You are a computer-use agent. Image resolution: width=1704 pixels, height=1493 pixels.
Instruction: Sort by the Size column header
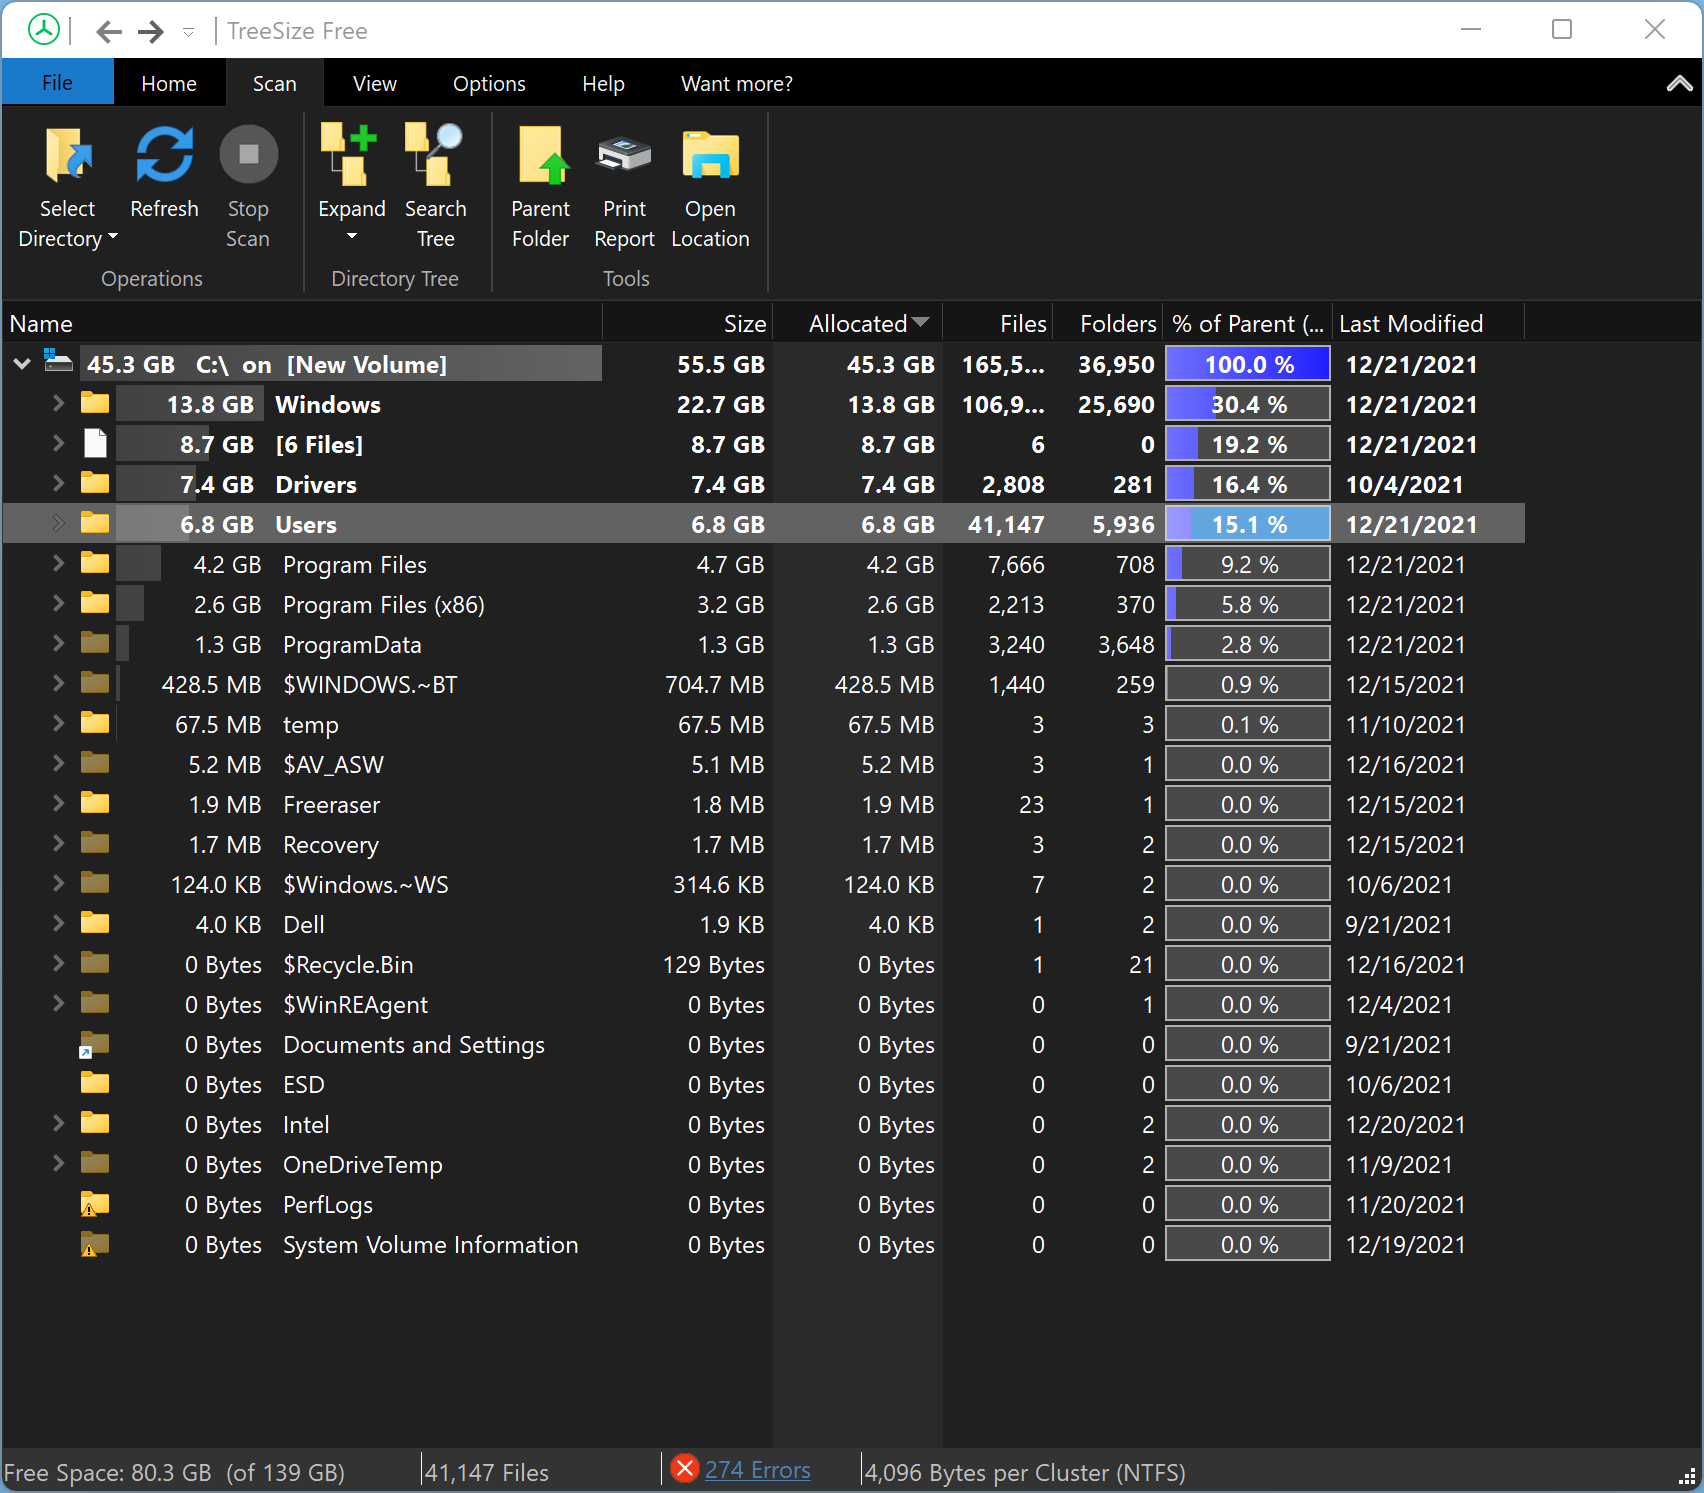pos(688,324)
